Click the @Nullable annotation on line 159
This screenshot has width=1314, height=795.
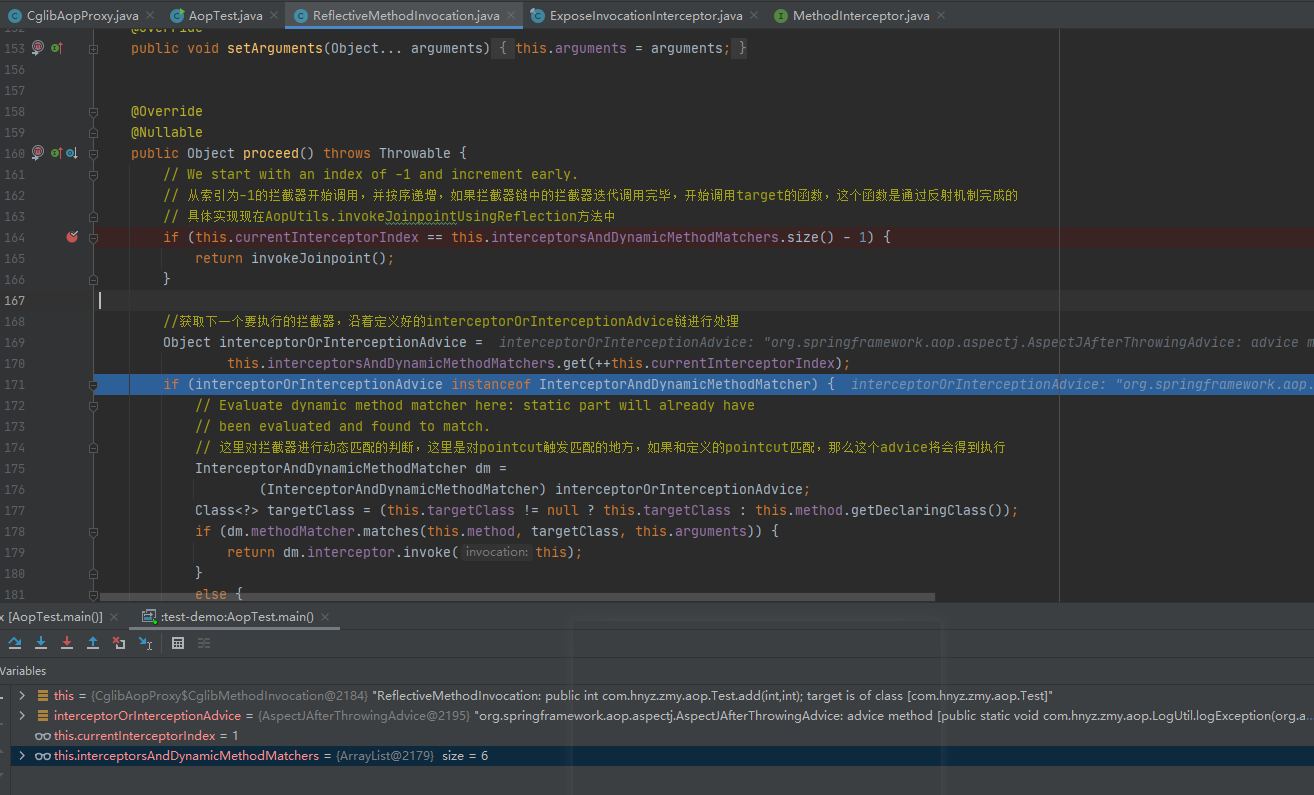point(166,132)
